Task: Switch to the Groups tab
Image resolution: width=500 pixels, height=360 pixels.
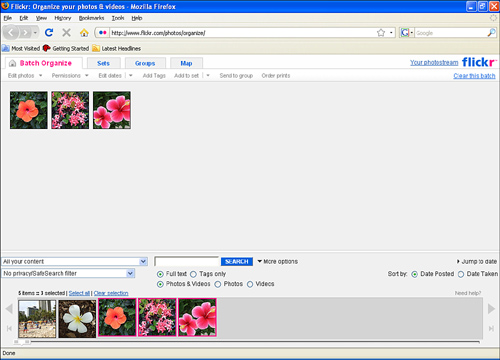Action: point(145,63)
